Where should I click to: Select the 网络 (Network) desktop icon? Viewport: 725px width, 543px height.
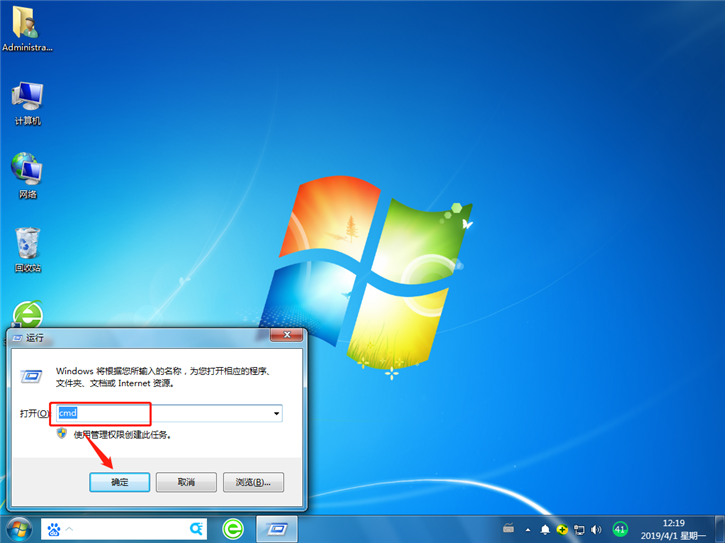[27, 171]
